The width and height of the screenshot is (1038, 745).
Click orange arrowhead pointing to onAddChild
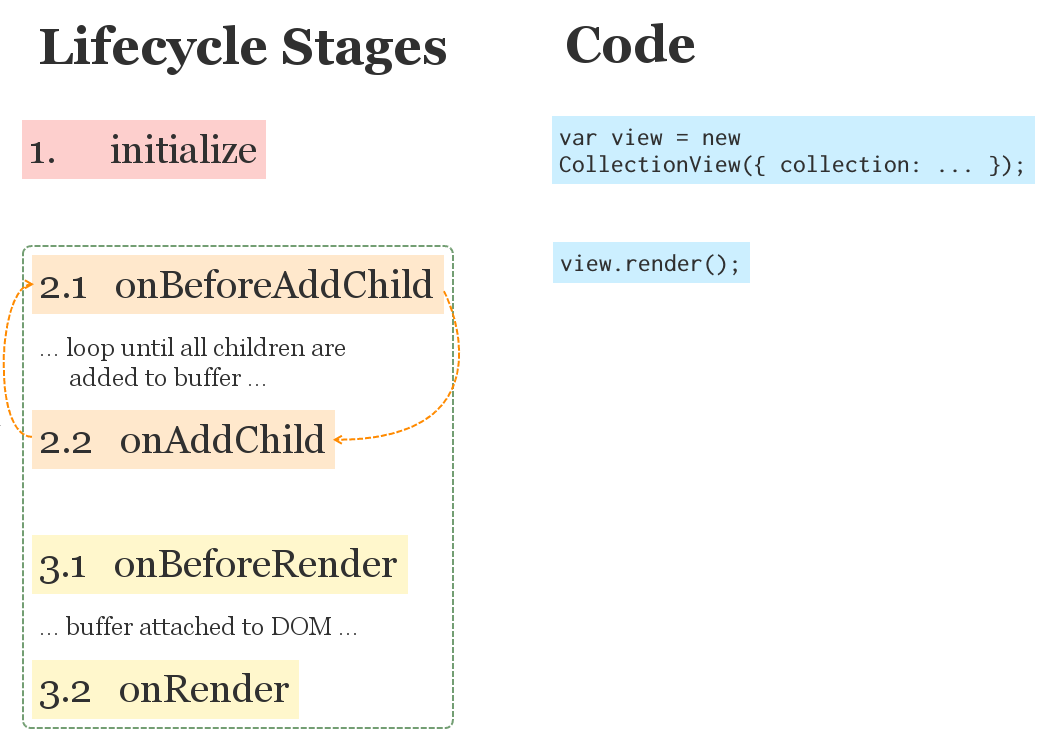click(x=338, y=439)
